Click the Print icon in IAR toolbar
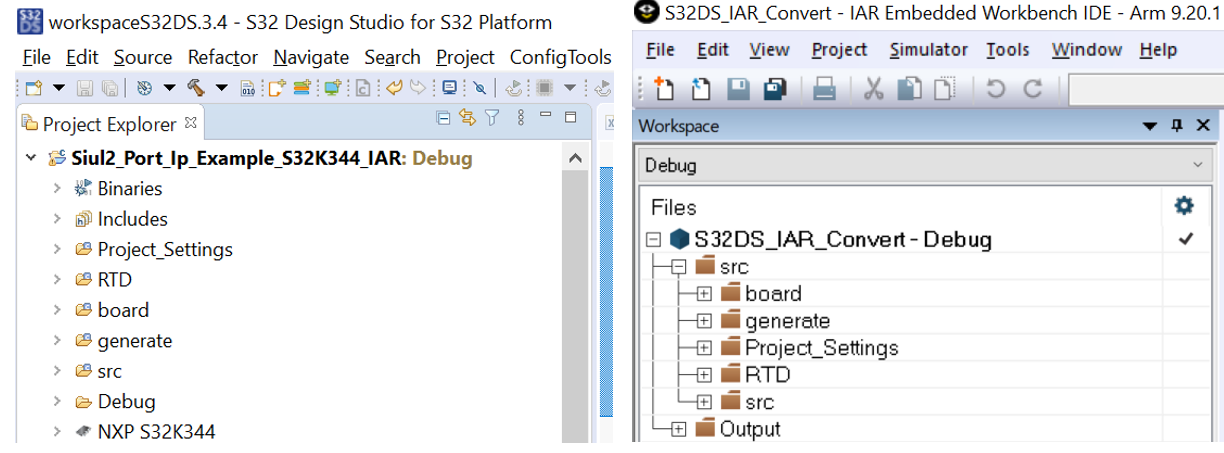The height and width of the screenshot is (453, 1224). [824, 90]
